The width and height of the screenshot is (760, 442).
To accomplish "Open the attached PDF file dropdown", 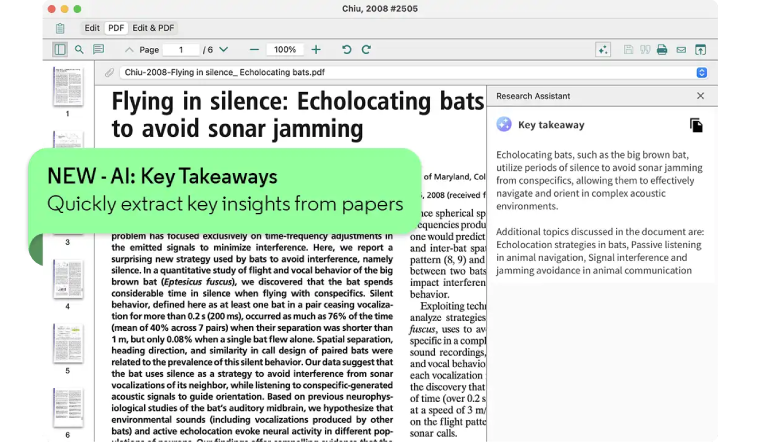I will pos(701,73).
